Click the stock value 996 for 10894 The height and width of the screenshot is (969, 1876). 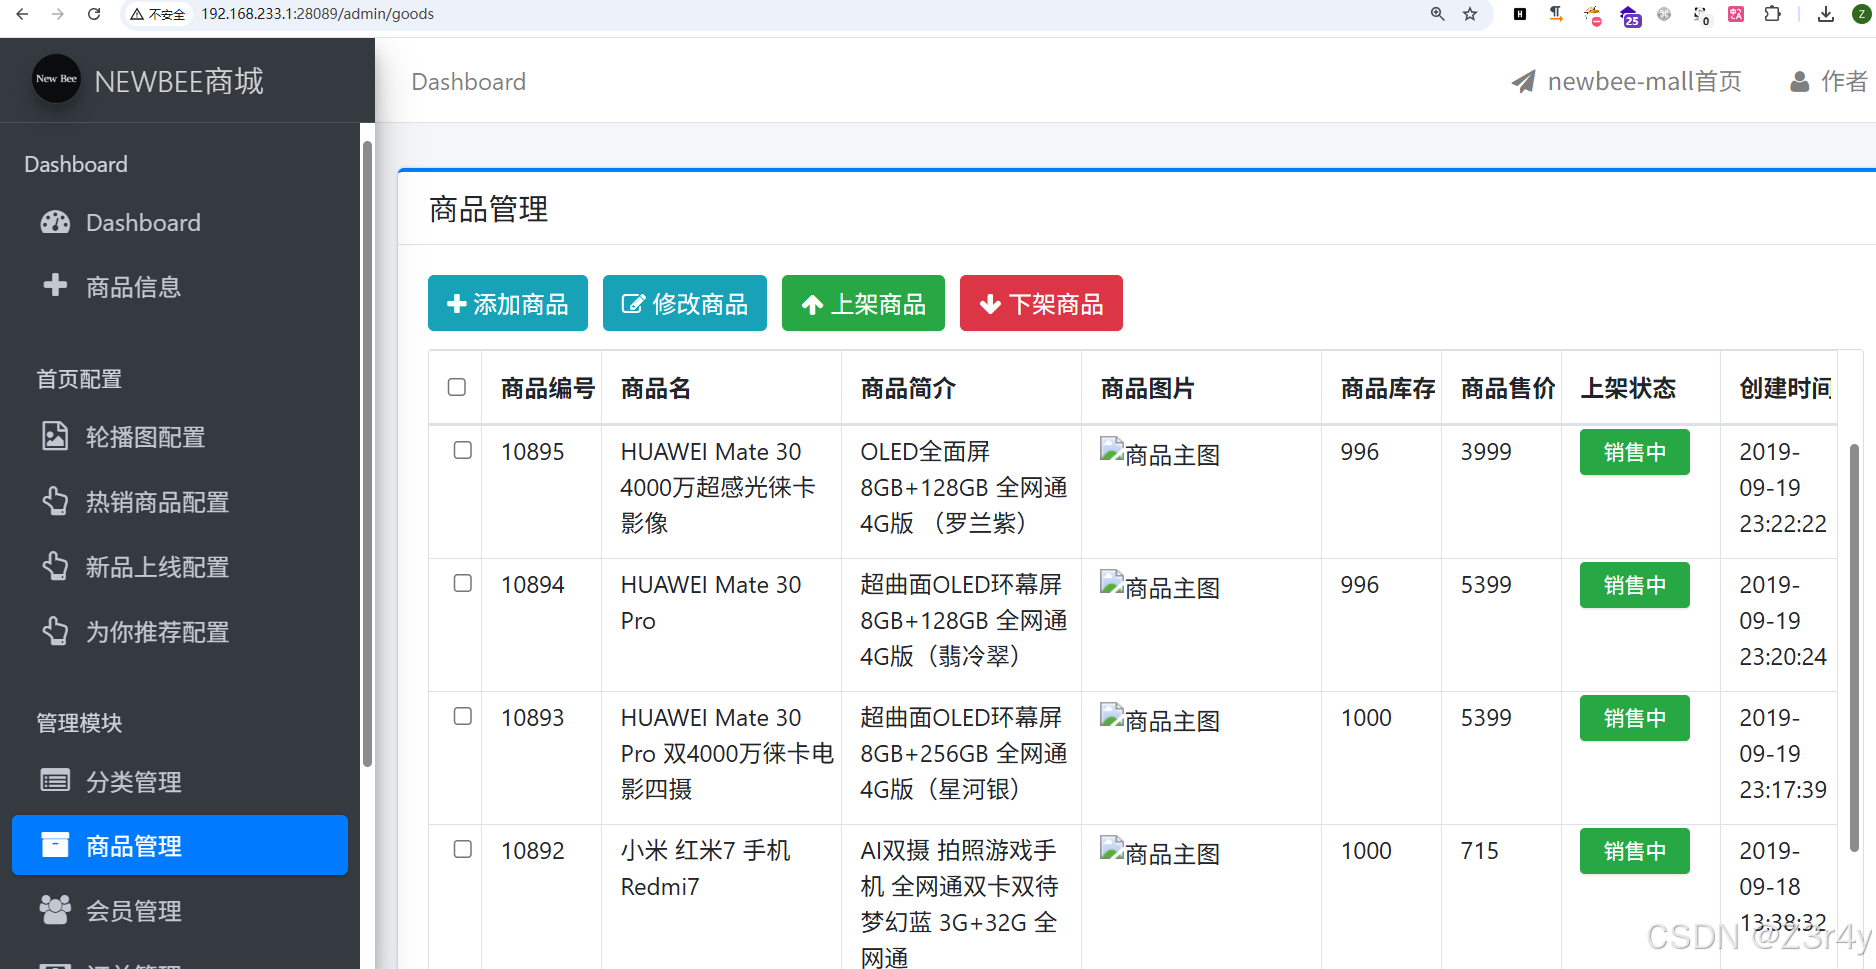point(1359,585)
